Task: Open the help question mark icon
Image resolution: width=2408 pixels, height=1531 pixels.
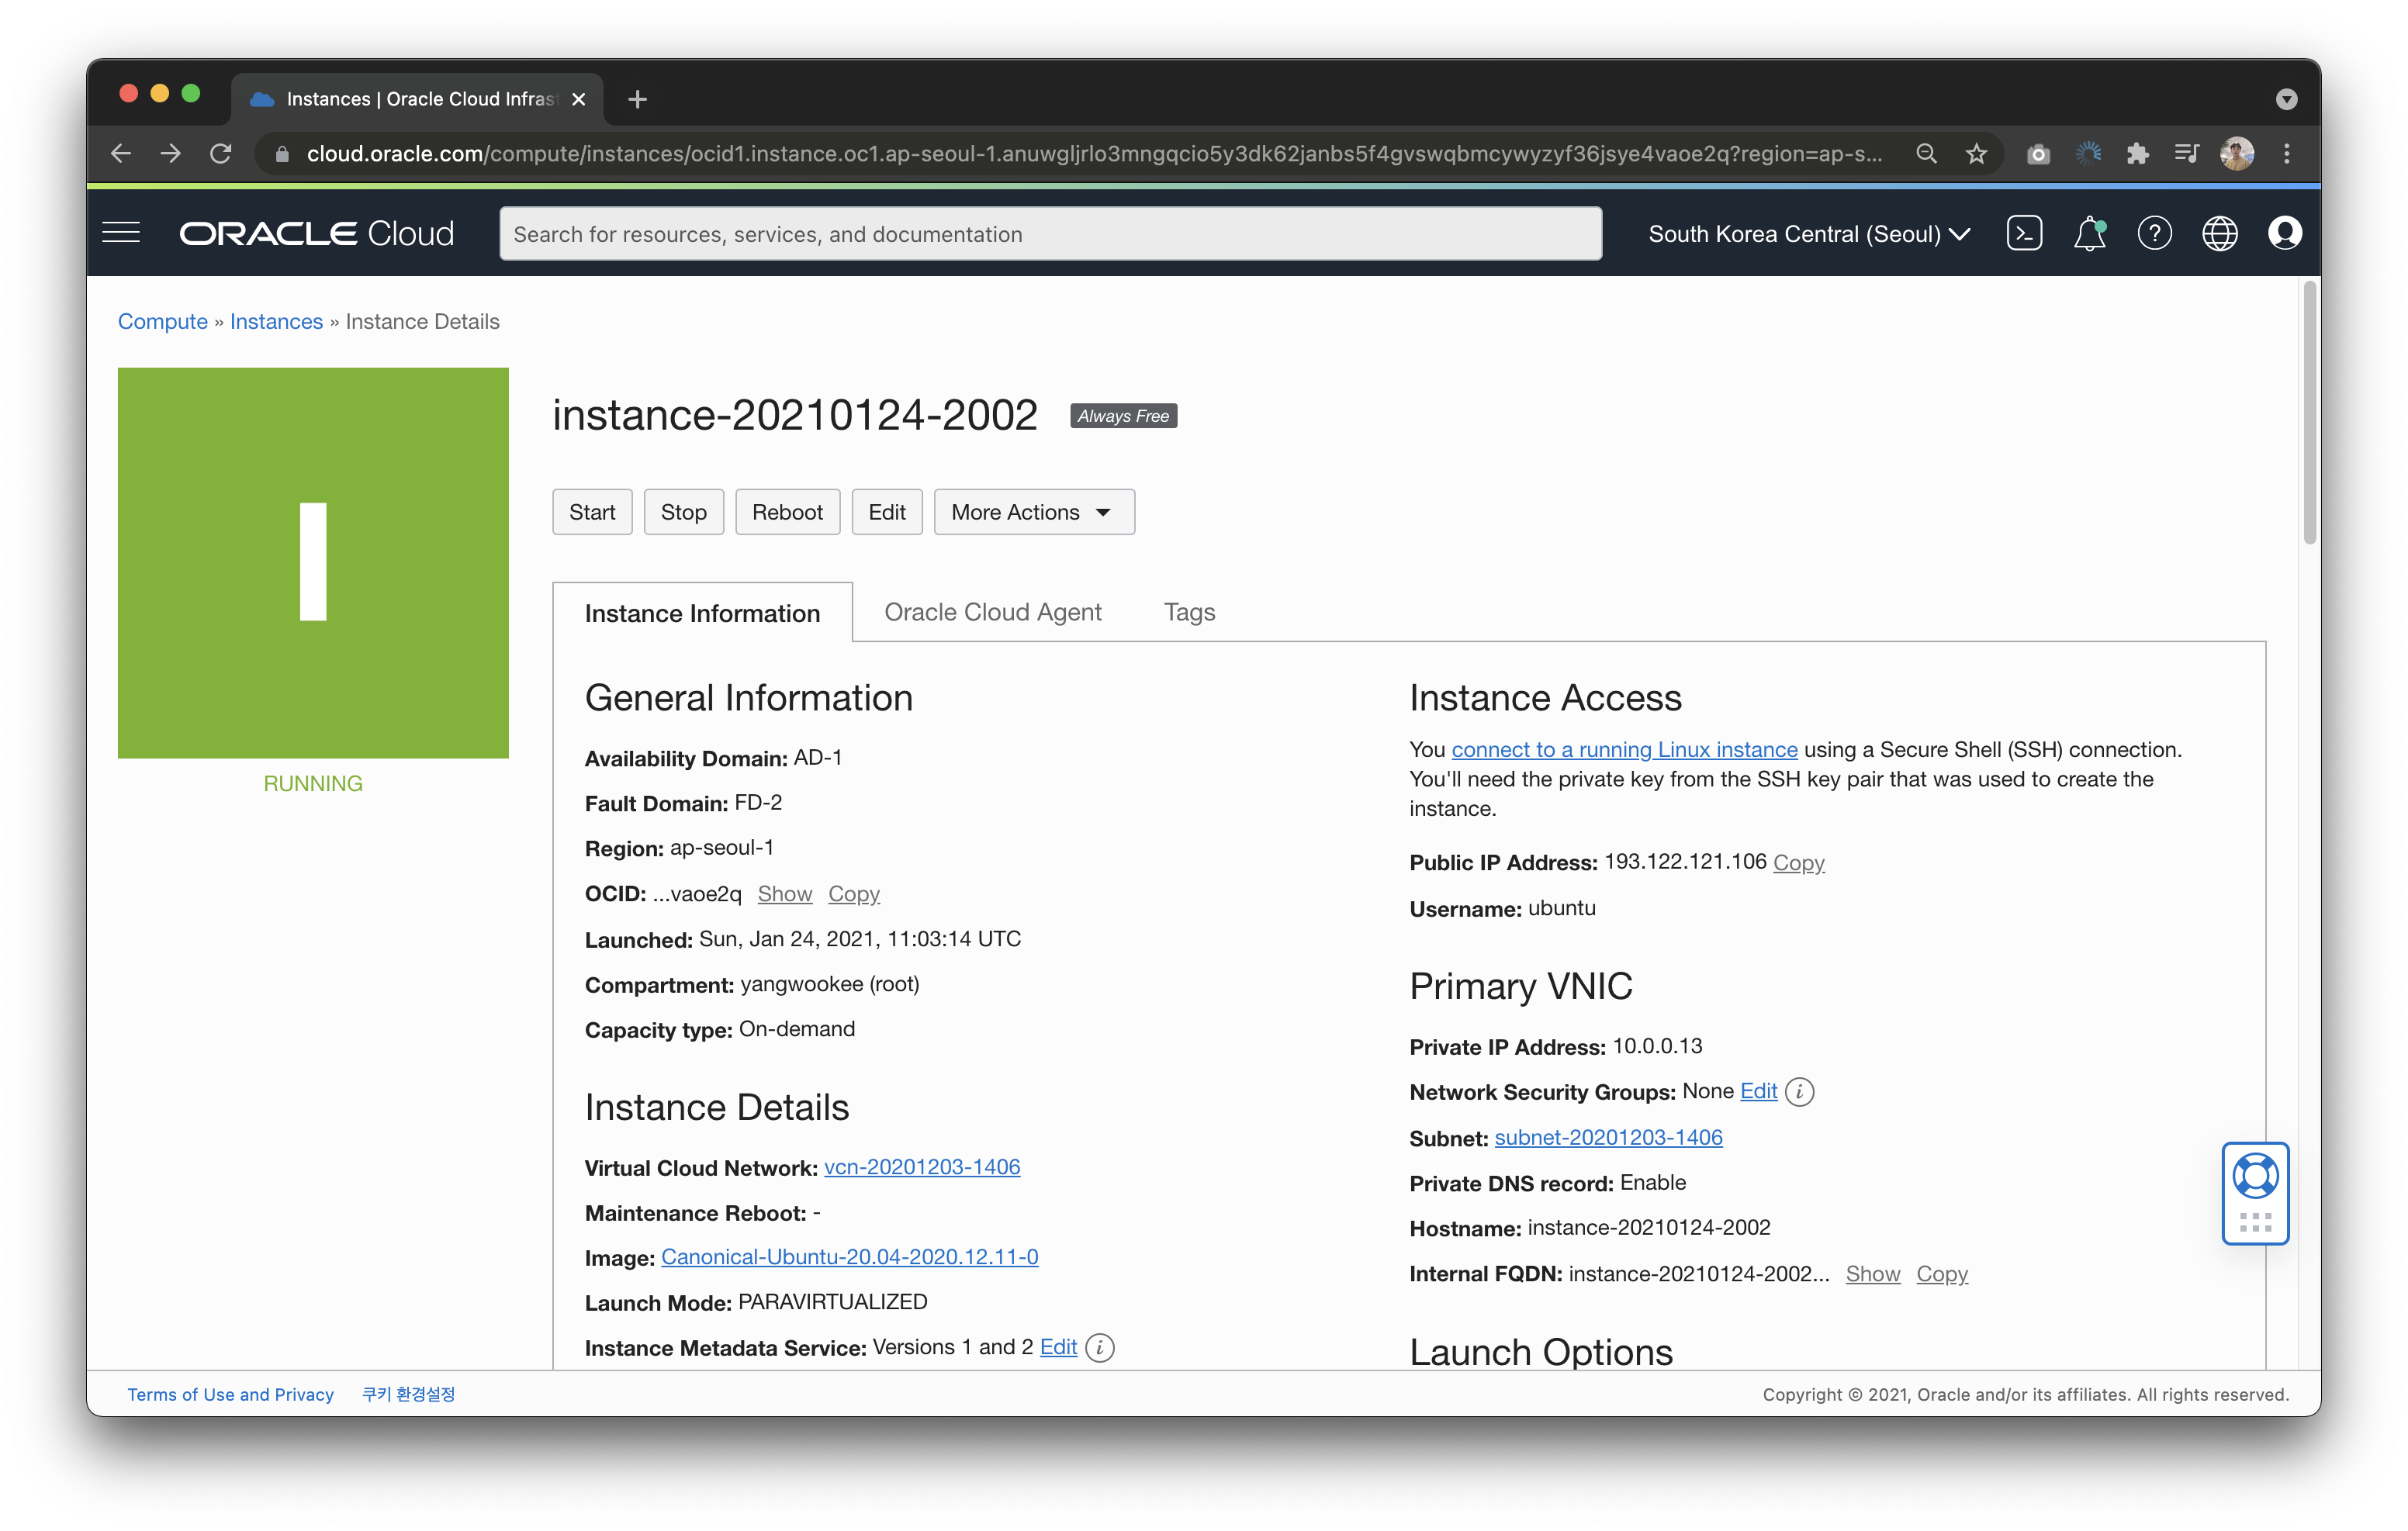Action: point(2154,233)
